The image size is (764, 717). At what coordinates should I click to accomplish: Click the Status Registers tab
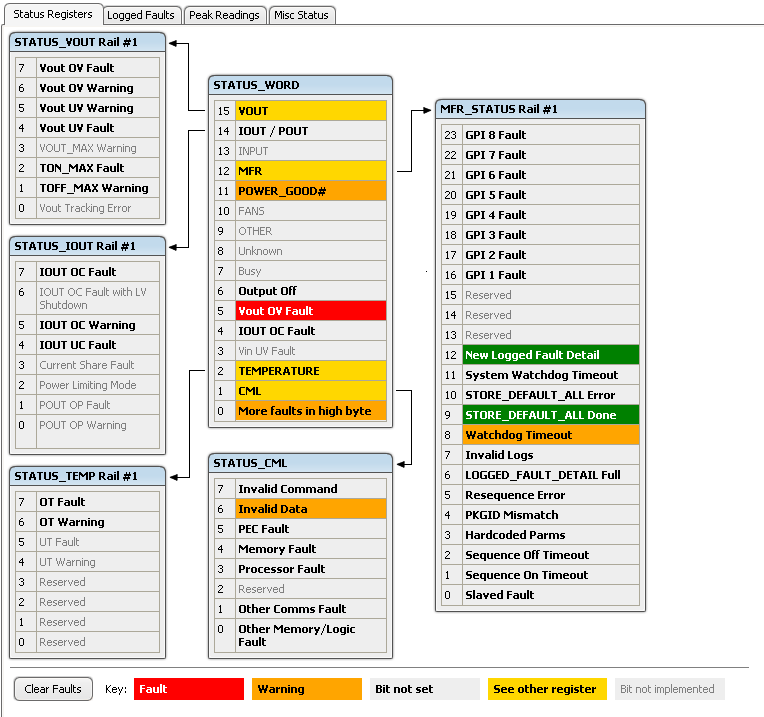(52, 14)
